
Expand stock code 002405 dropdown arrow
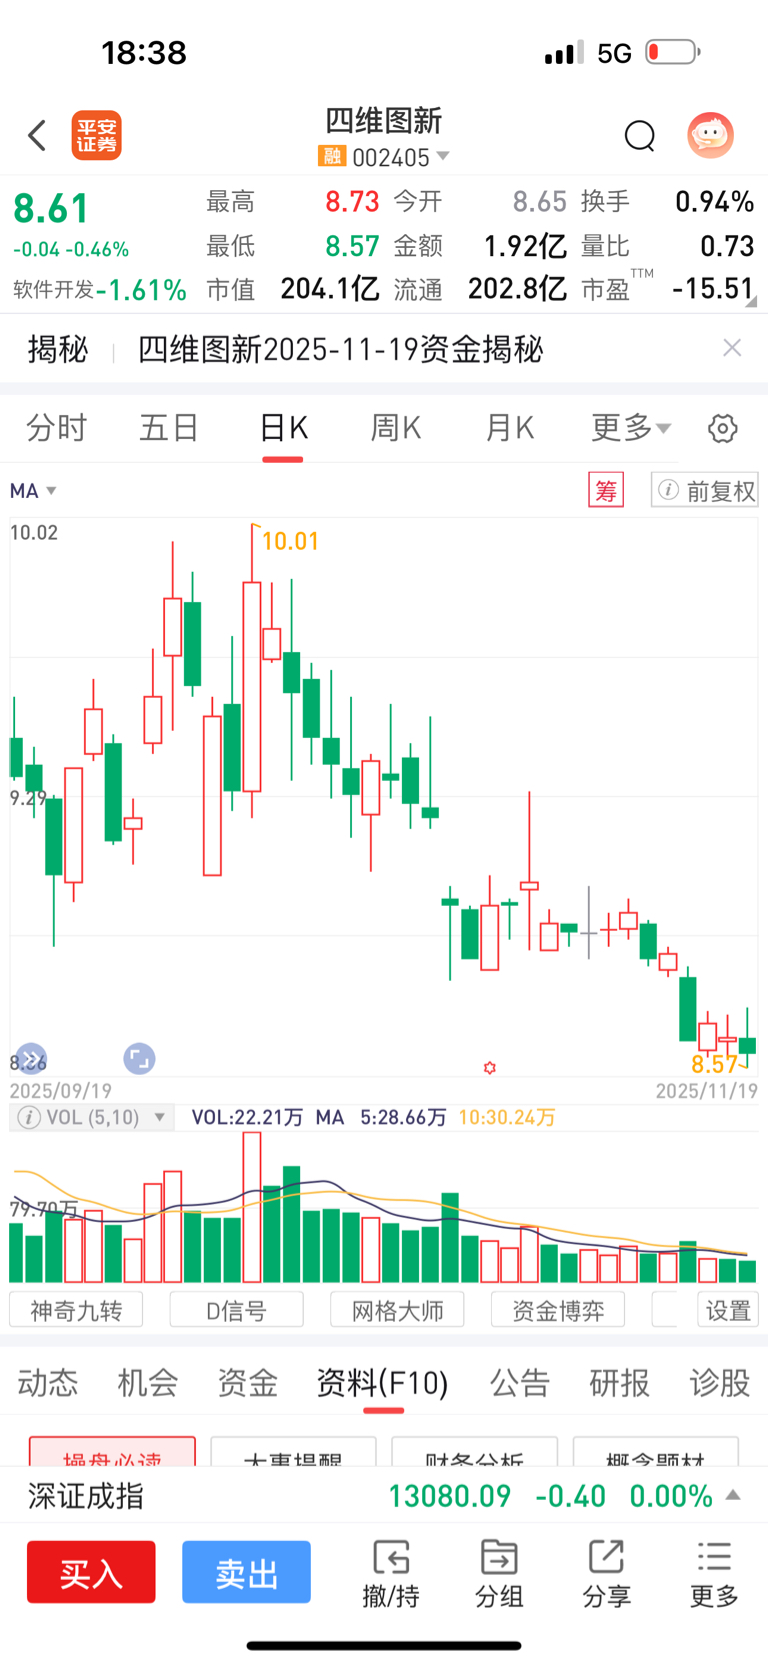[x=443, y=156]
